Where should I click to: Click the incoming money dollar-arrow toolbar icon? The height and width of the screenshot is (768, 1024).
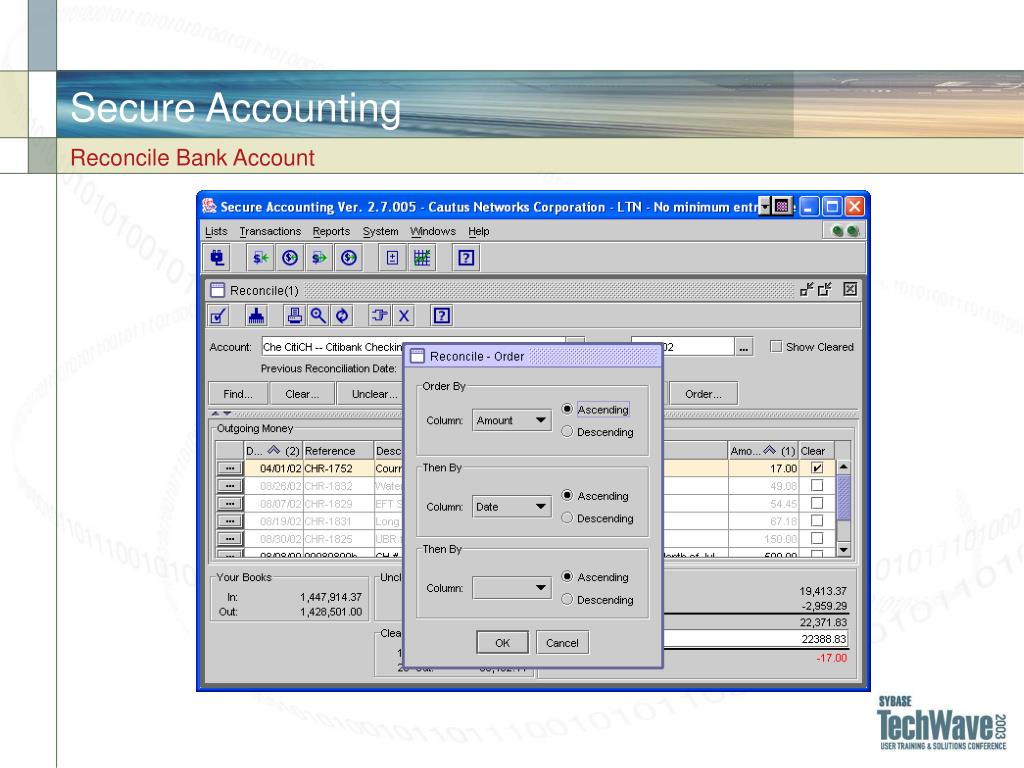pos(260,258)
